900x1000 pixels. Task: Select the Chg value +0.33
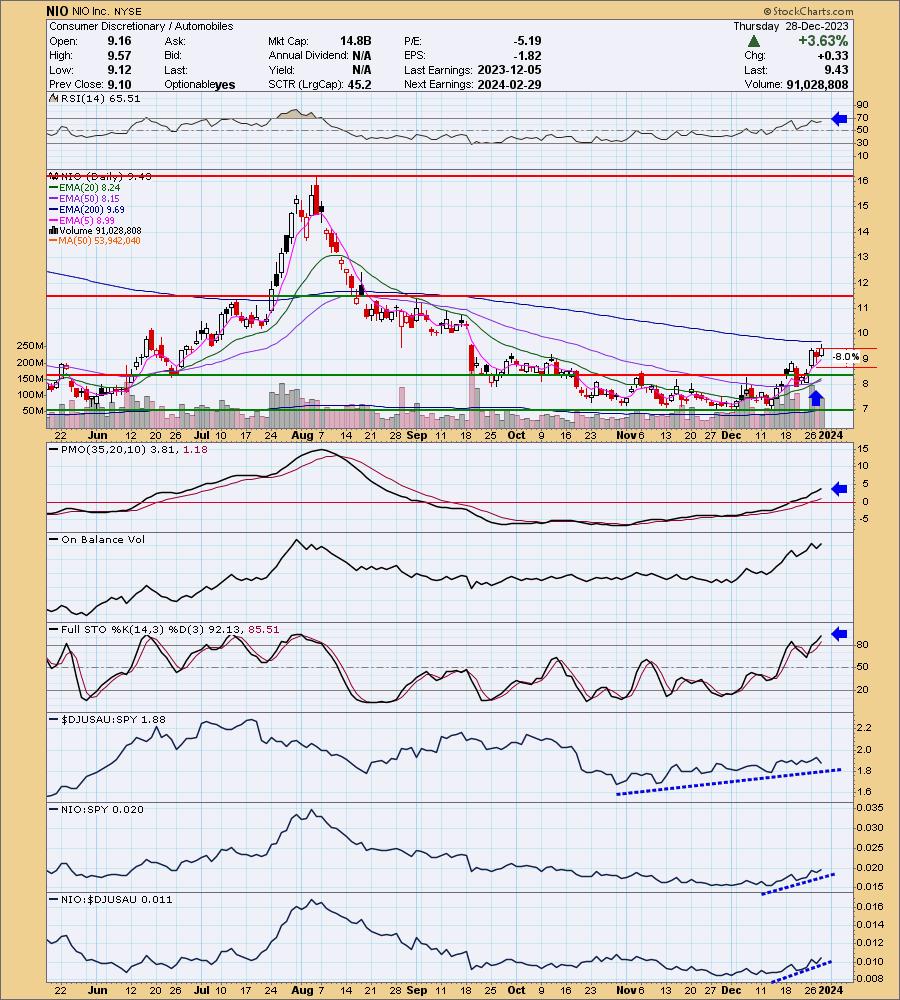pos(834,55)
